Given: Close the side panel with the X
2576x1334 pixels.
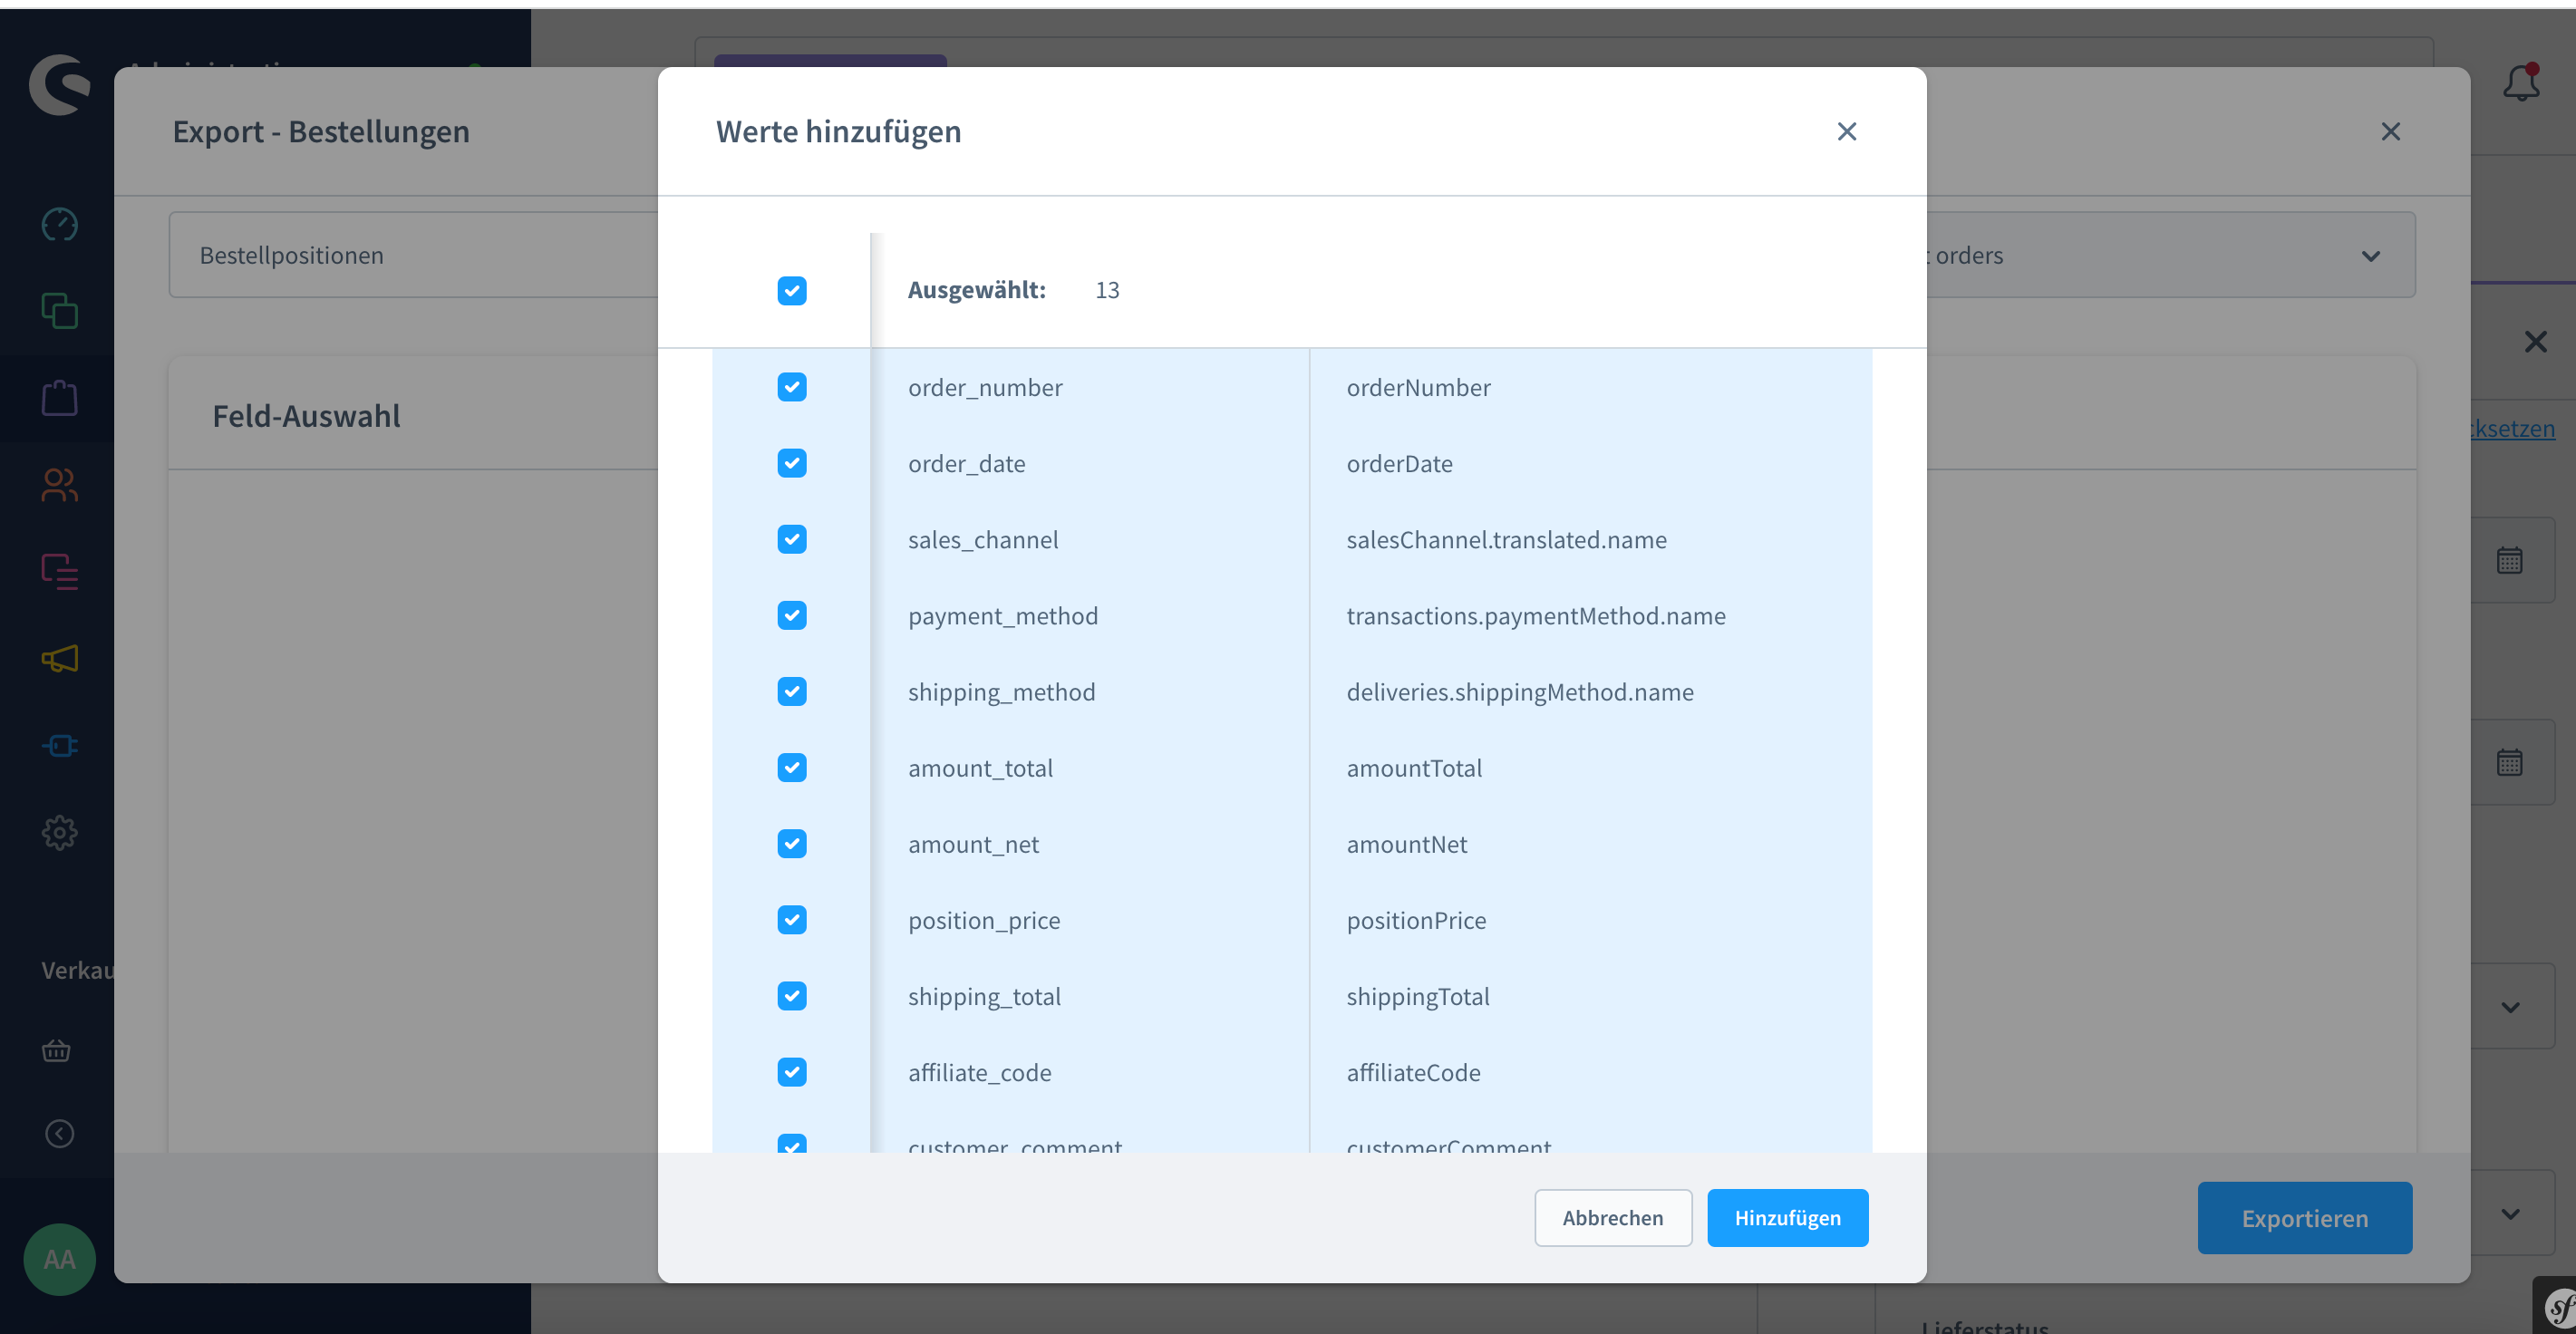Looking at the screenshot, I should pos(2535,342).
